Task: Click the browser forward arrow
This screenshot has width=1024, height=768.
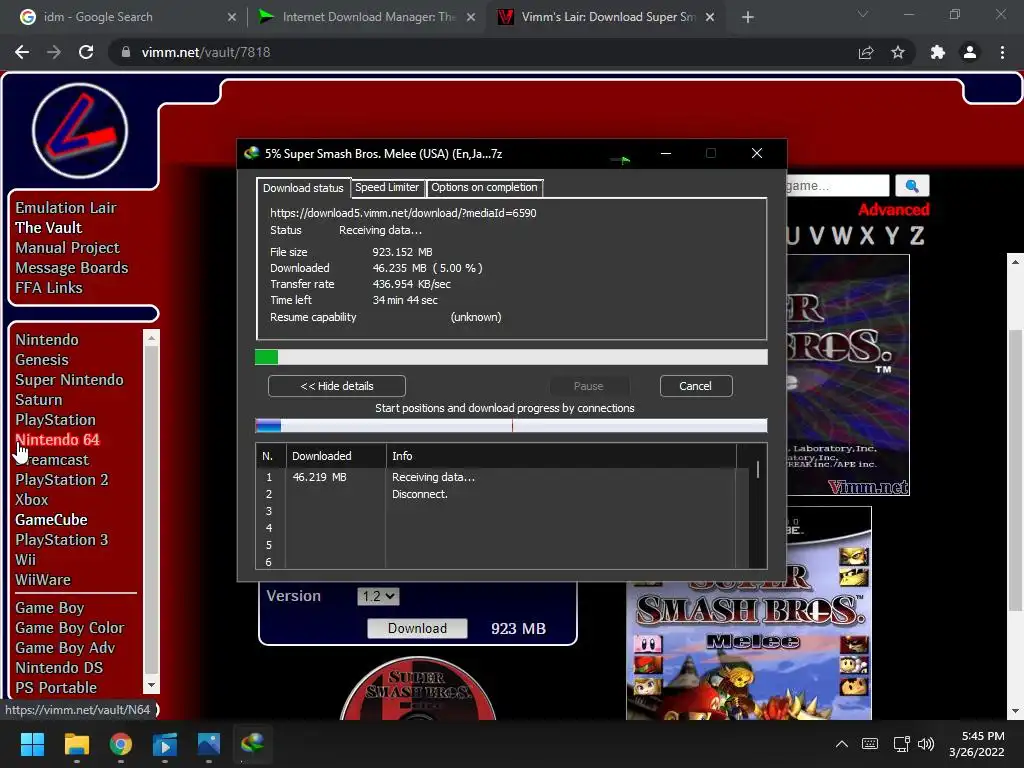Action: [54, 52]
